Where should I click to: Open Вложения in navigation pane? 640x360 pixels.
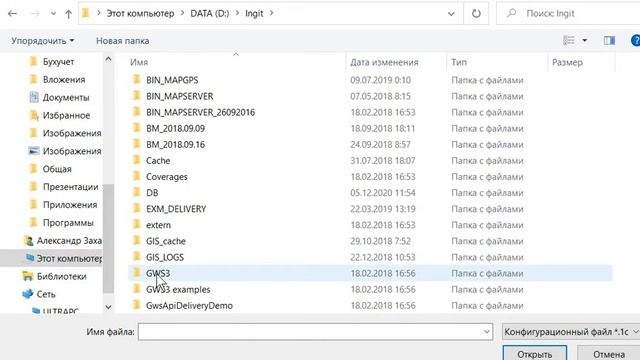[x=64, y=80]
